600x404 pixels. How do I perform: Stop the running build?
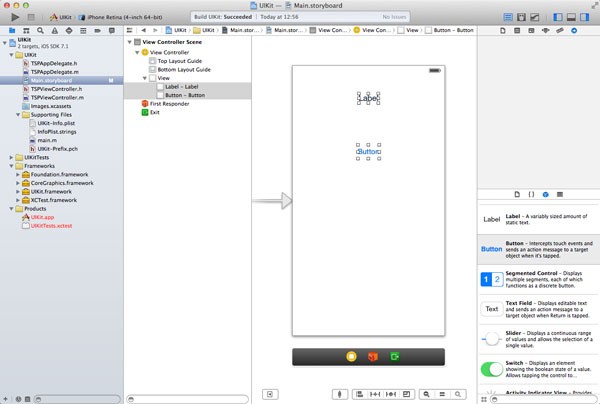[x=31, y=17]
